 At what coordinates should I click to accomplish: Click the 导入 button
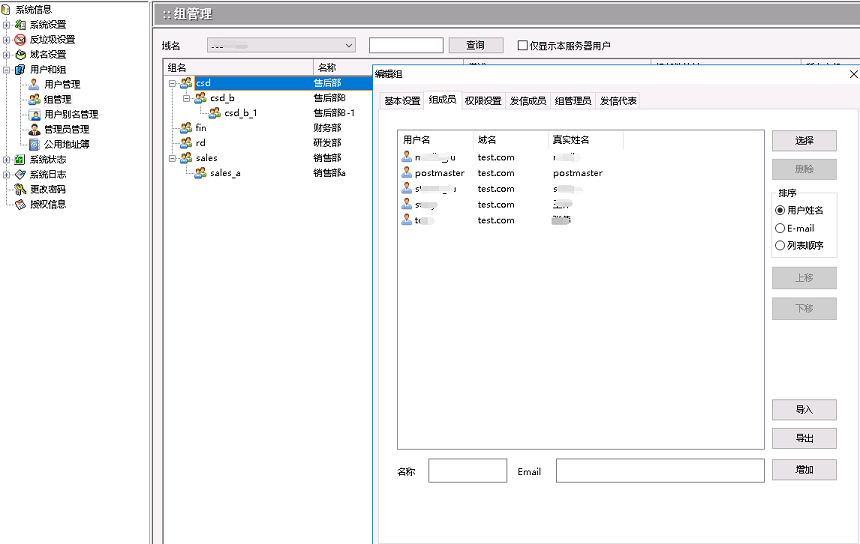tap(804, 410)
